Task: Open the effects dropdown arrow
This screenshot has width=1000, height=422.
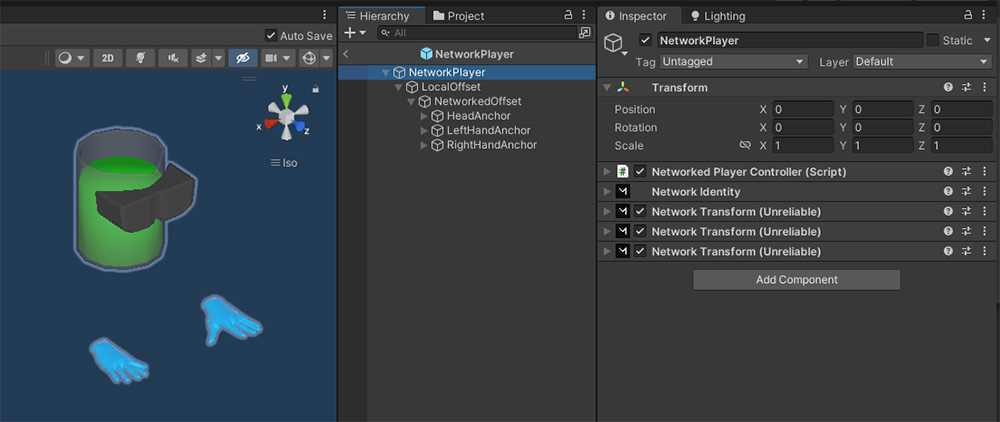Action: point(219,58)
